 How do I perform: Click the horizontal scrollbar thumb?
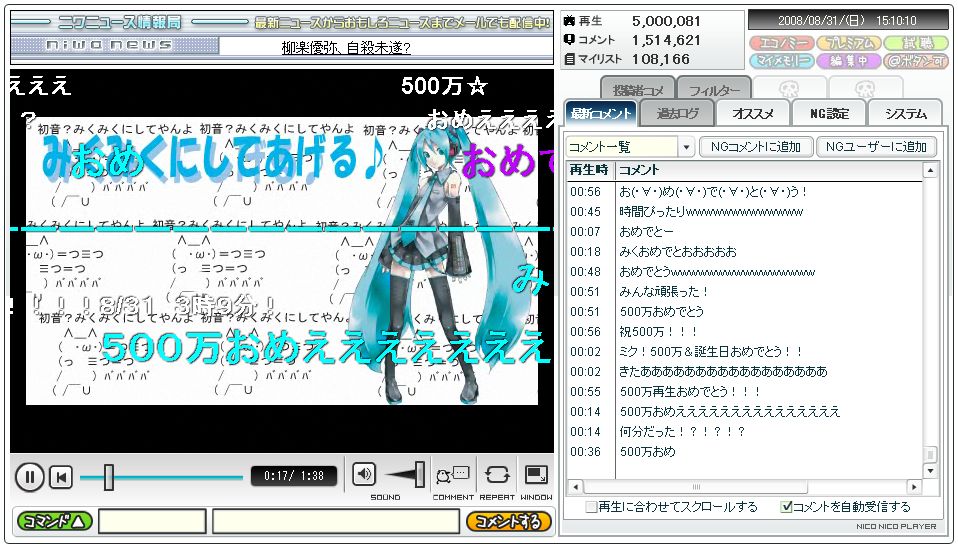pos(696,487)
